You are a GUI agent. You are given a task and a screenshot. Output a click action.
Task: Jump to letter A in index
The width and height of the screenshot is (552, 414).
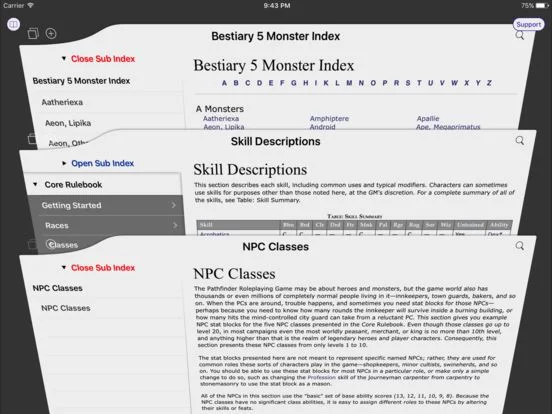coord(224,83)
